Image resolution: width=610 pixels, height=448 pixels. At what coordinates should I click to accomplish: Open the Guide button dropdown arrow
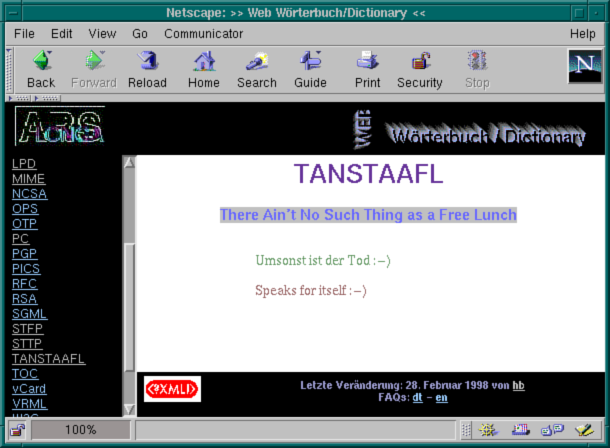click(x=319, y=52)
